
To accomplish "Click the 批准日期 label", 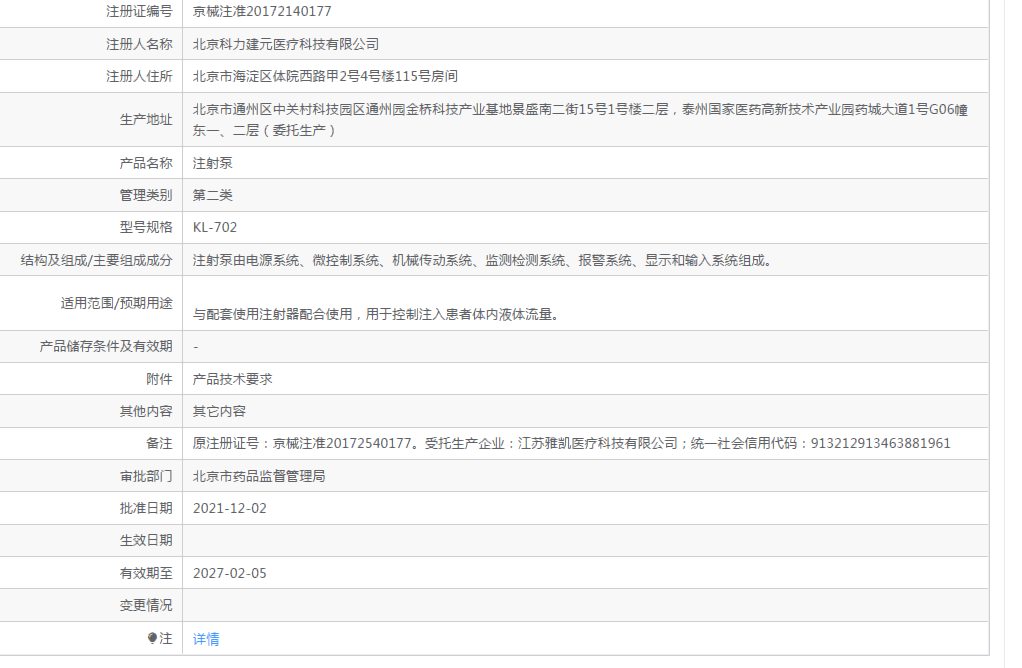I will (146, 508).
